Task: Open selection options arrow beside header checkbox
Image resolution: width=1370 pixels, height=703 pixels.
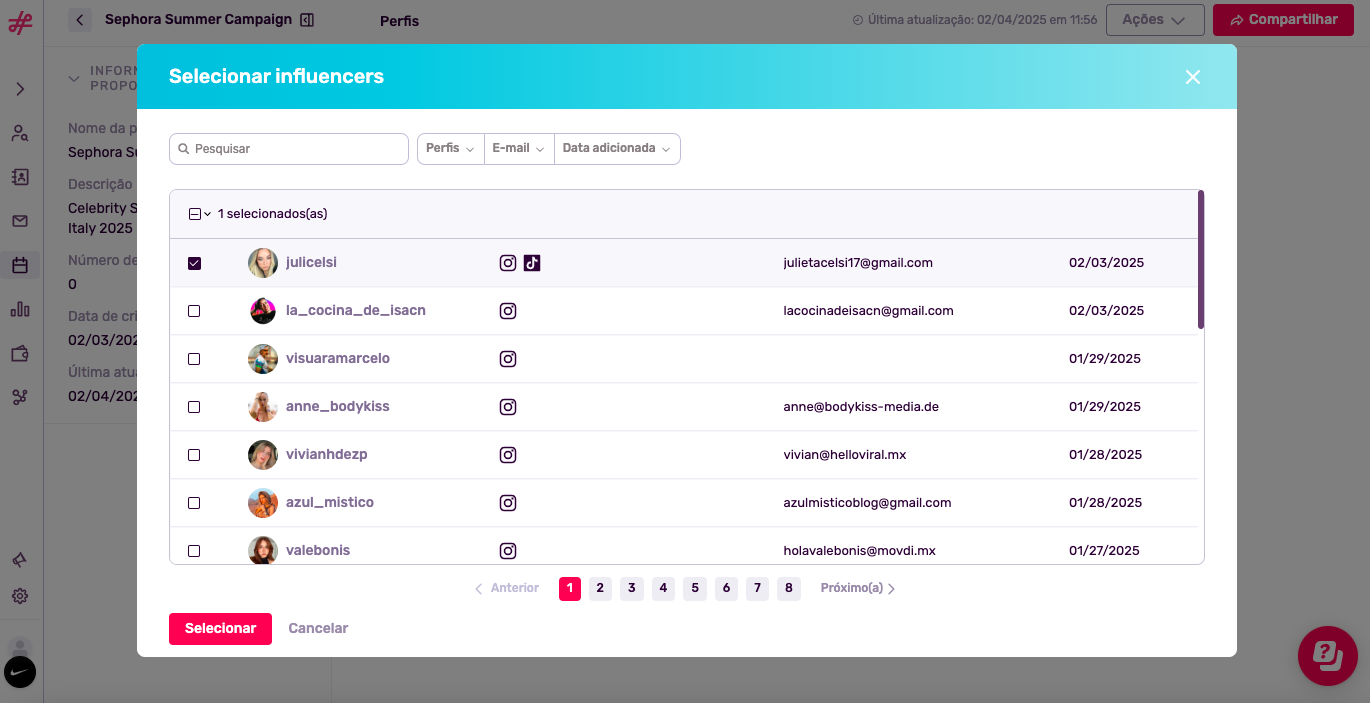Action: (208, 214)
